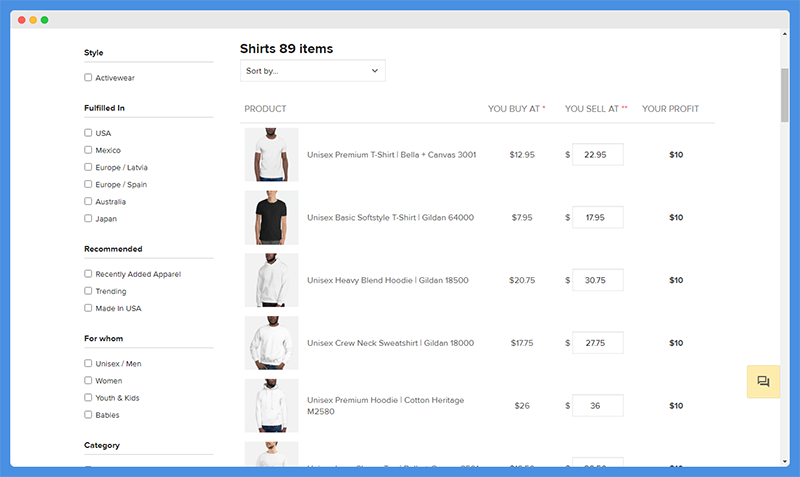Click the Crew Neck Sweatshirt thumbnail
Viewport: 800px width, 477px height.
pos(271,343)
